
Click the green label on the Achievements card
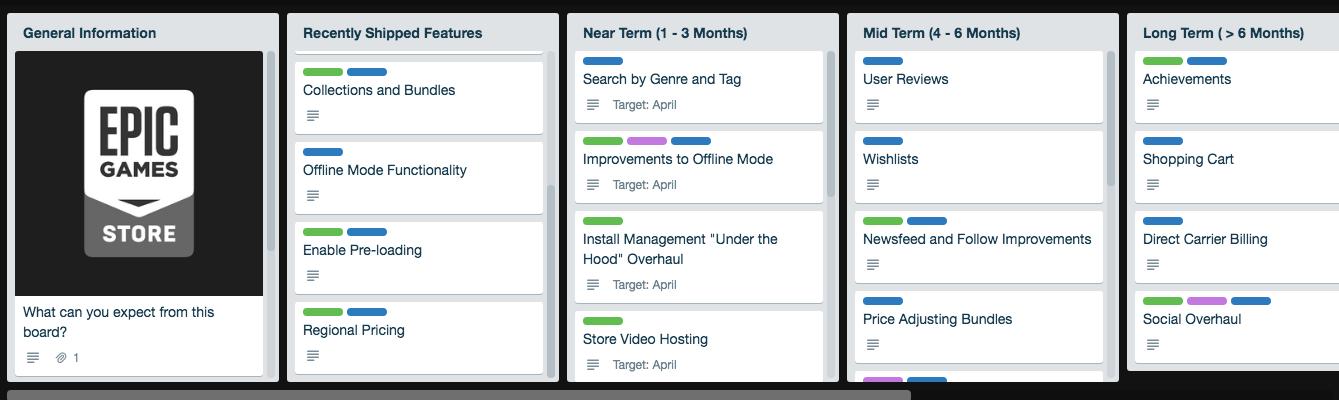1163,61
